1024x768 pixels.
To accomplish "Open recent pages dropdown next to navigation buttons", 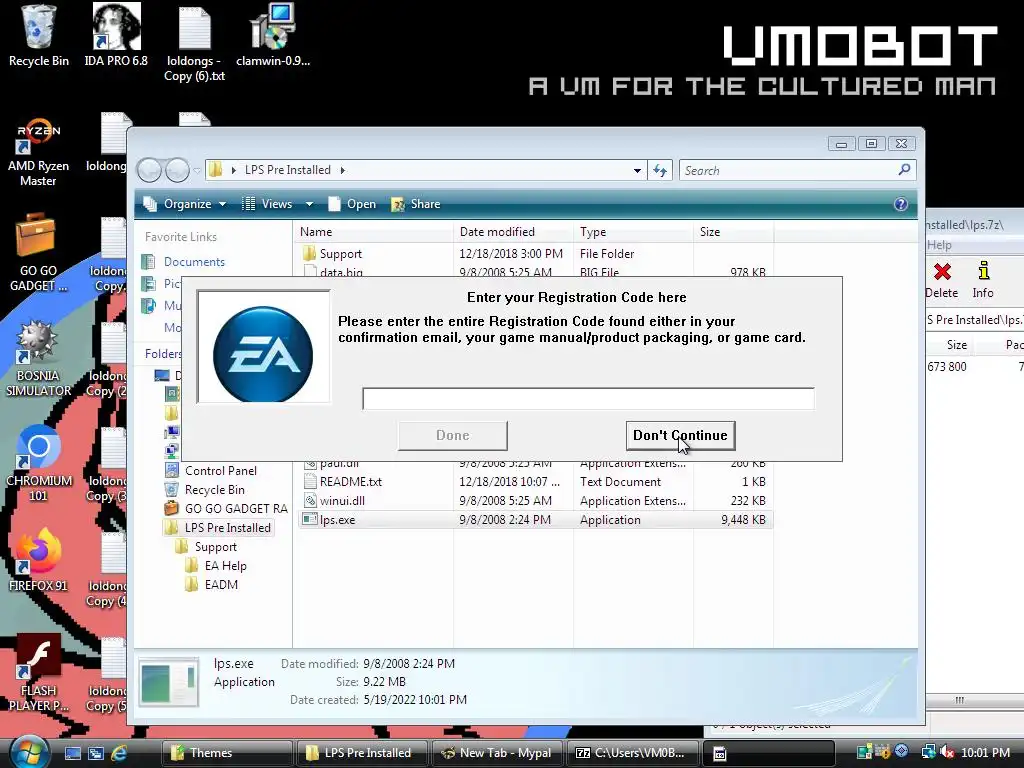I will [197, 170].
